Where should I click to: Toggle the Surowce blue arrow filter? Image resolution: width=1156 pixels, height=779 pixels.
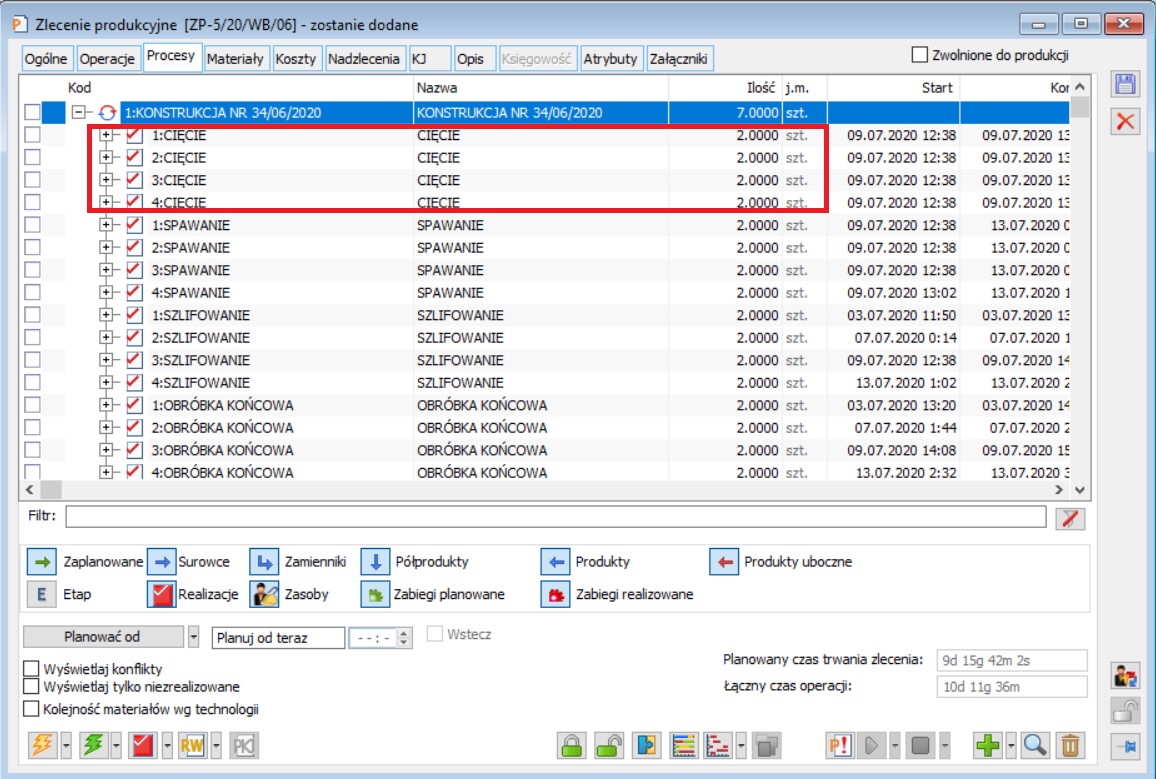(162, 562)
